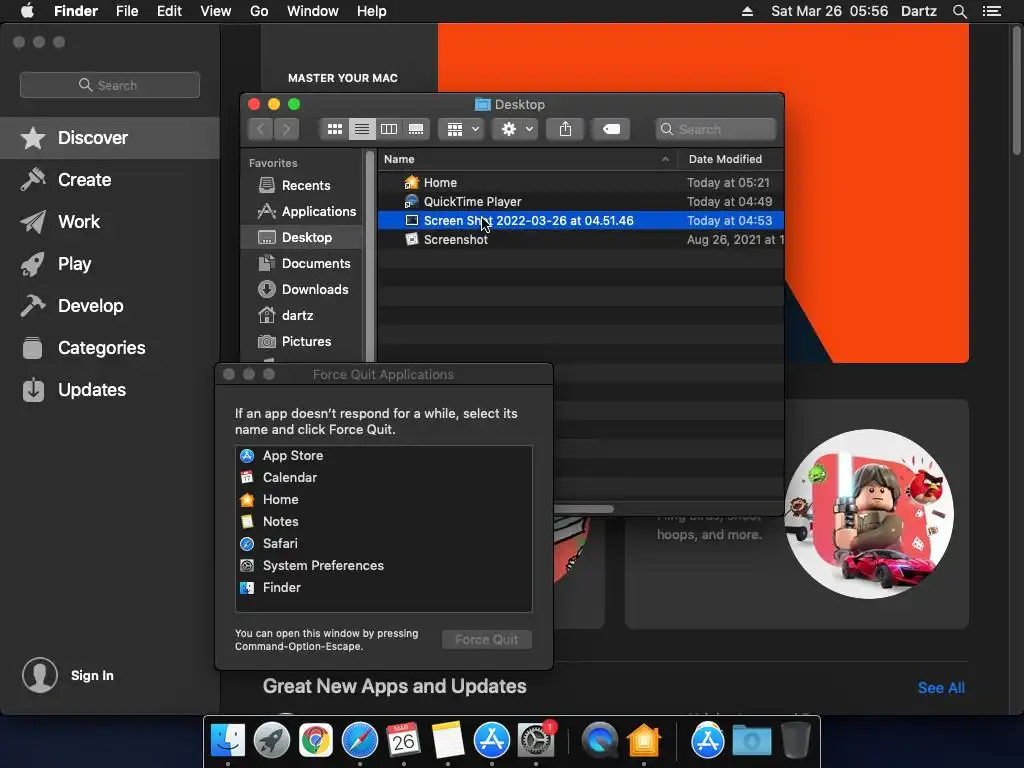Open Develop section in App Store

point(110,306)
